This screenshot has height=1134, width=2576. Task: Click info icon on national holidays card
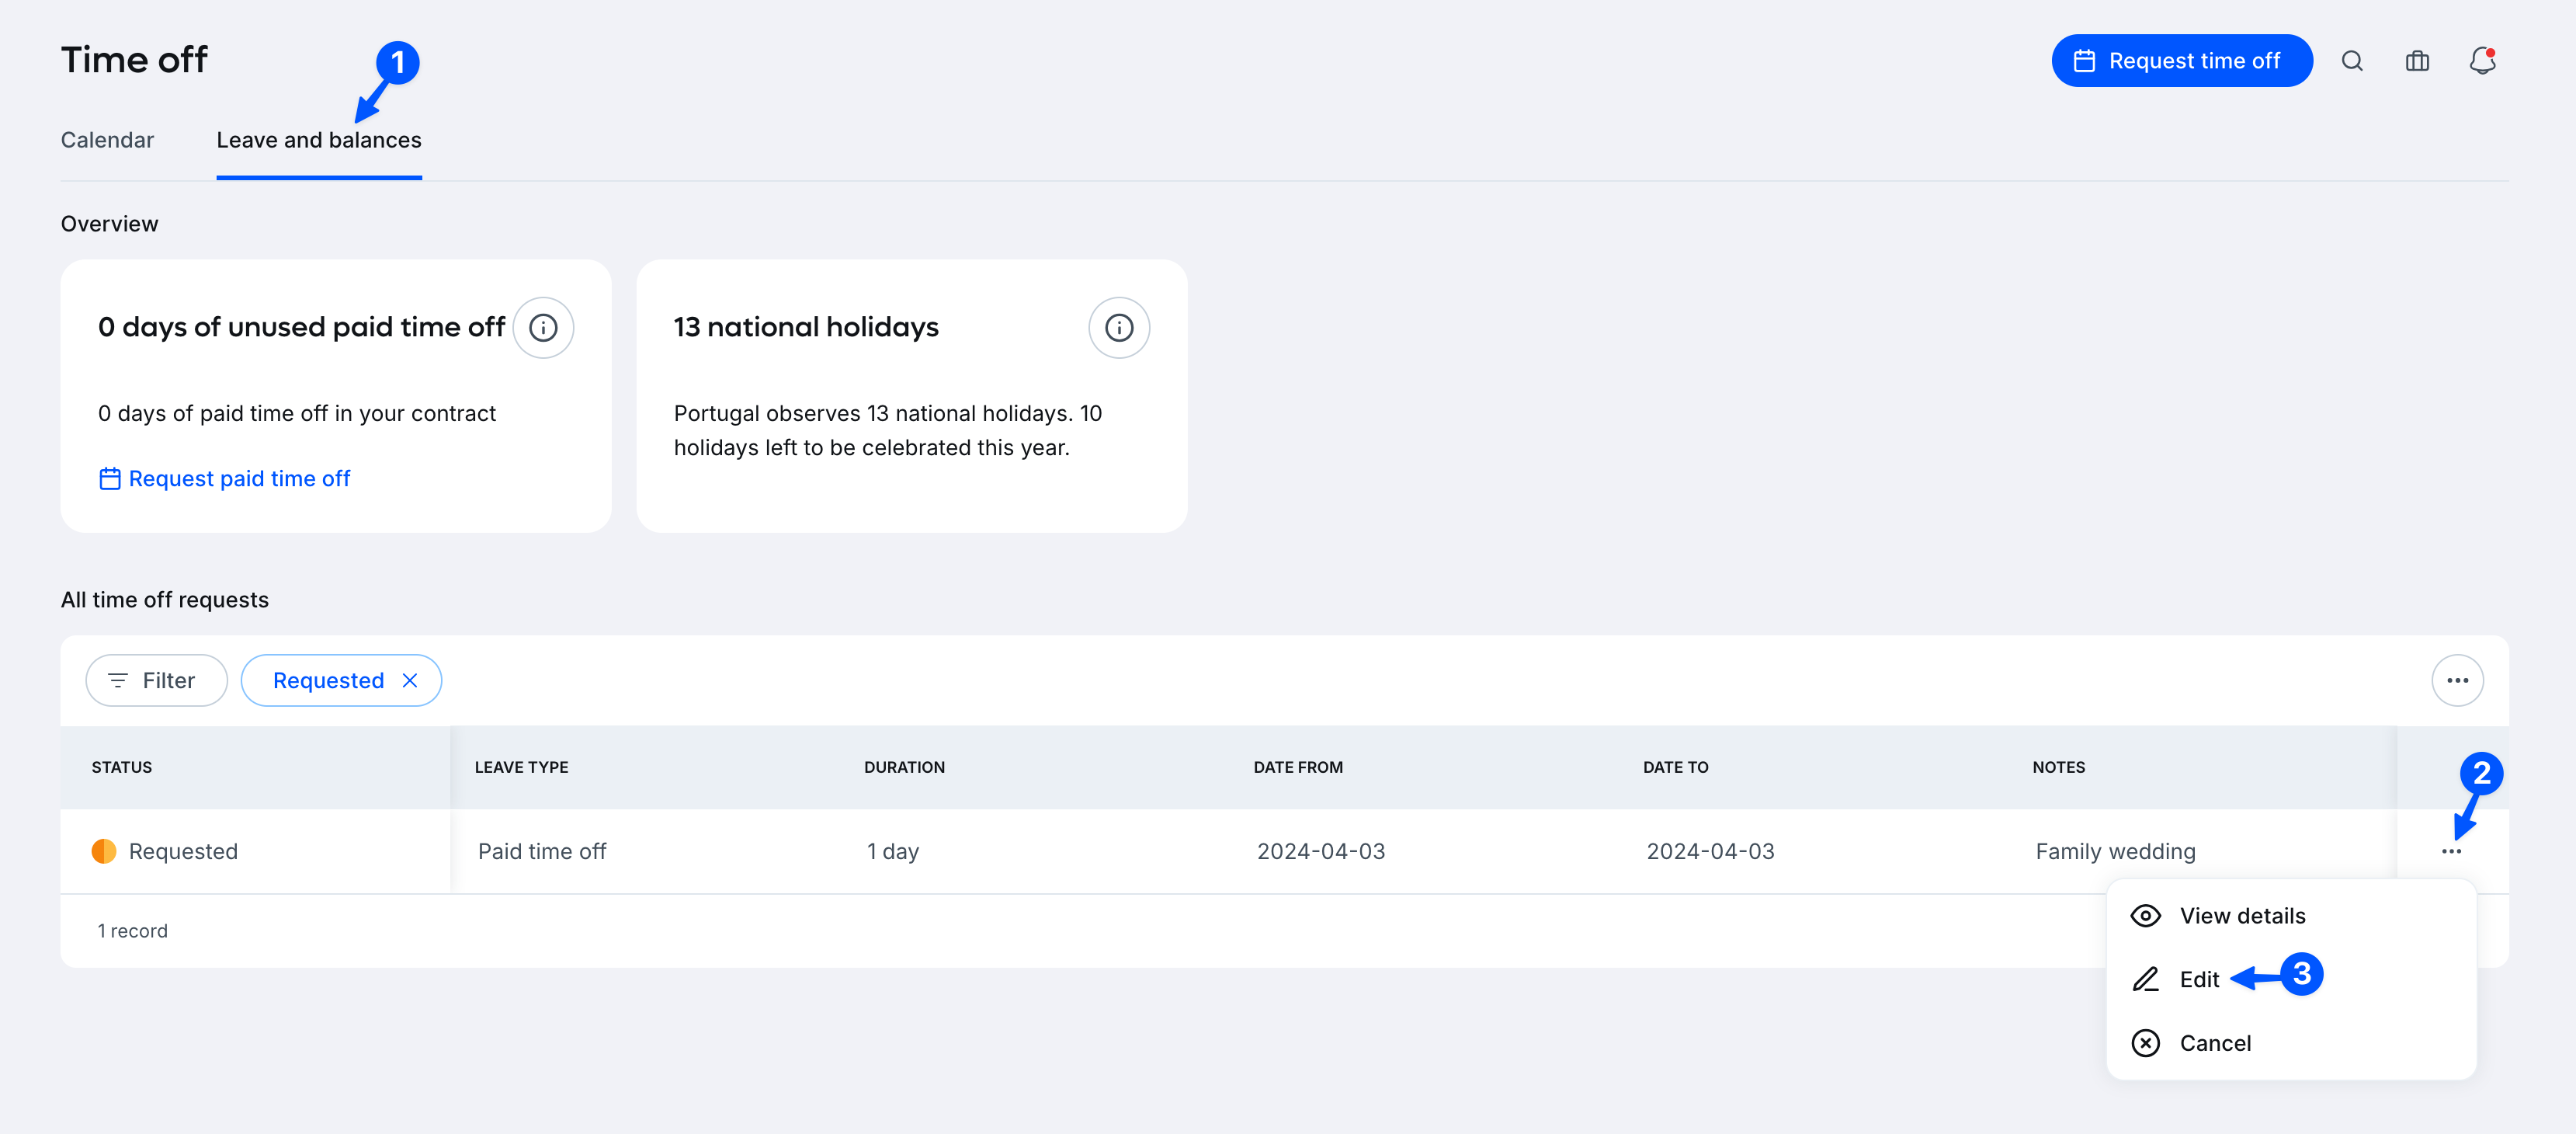tap(1118, 327)
